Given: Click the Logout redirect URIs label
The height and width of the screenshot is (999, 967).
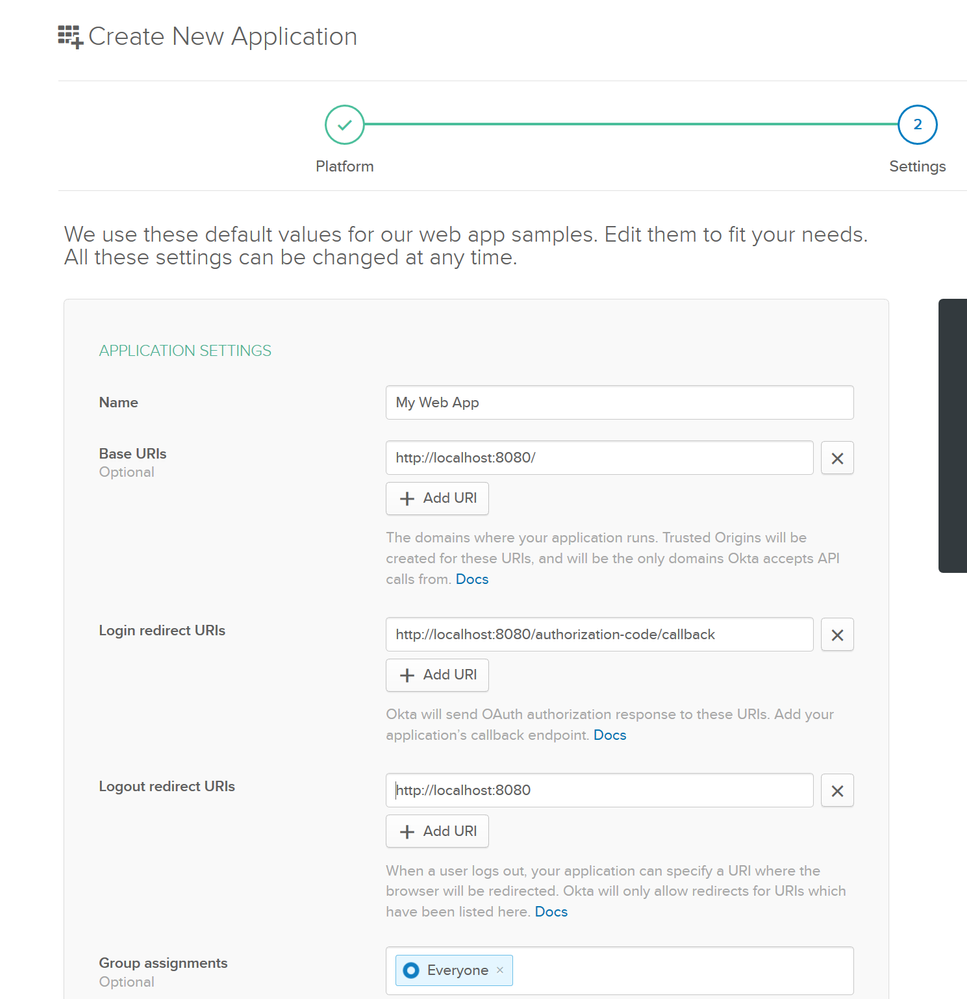Looking at the screenshot, I should point(167,786).
